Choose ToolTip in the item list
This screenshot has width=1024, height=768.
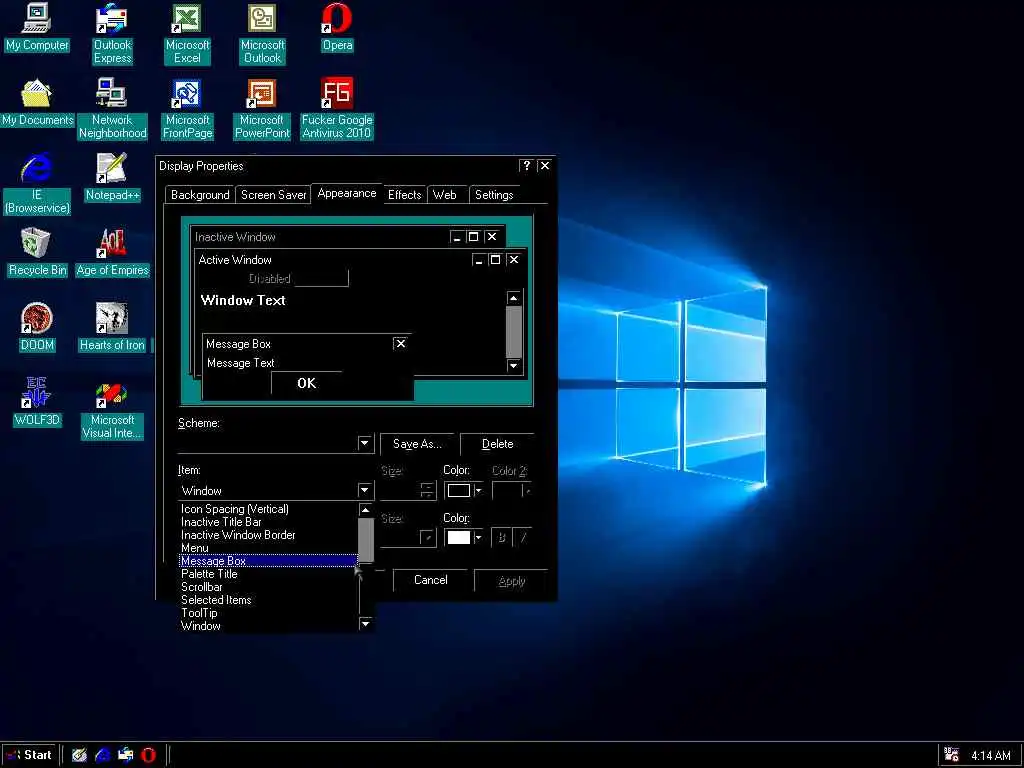click(x=268, y=613)
